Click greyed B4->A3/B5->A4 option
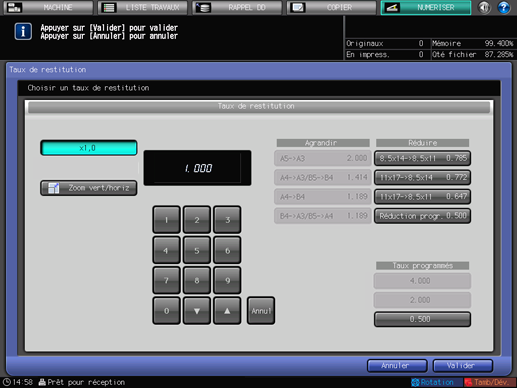This screenshot has width=517, height=388. [323, 216]
